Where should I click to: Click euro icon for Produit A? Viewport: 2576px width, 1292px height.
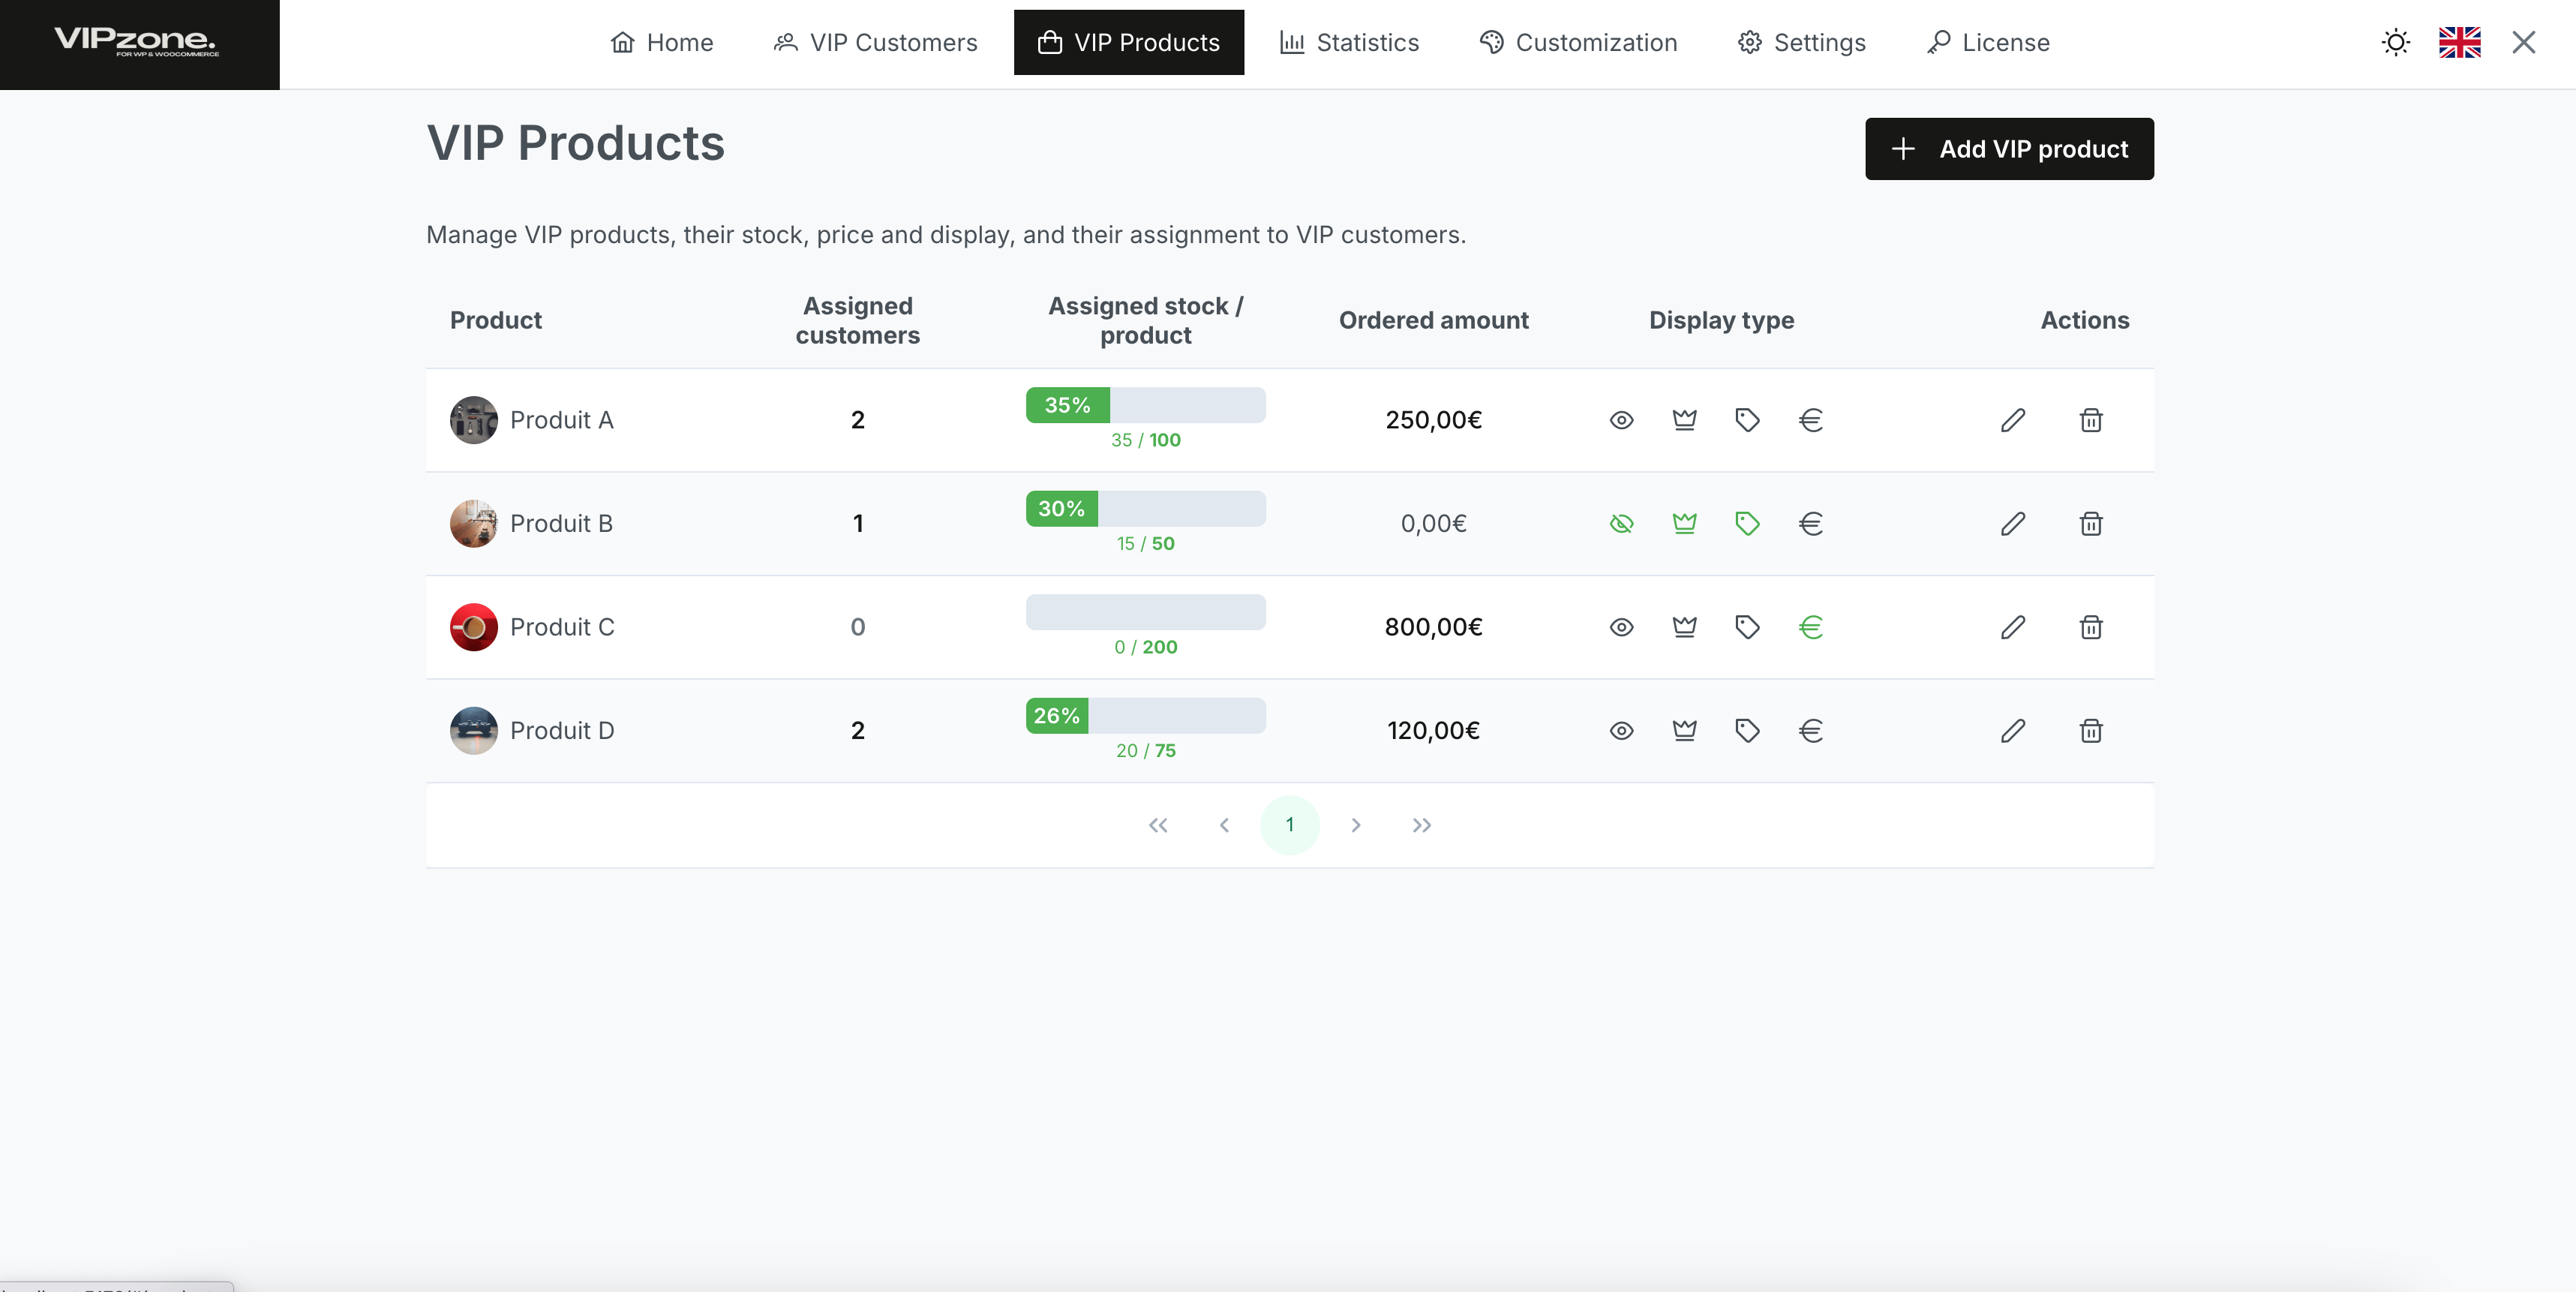1810,420
